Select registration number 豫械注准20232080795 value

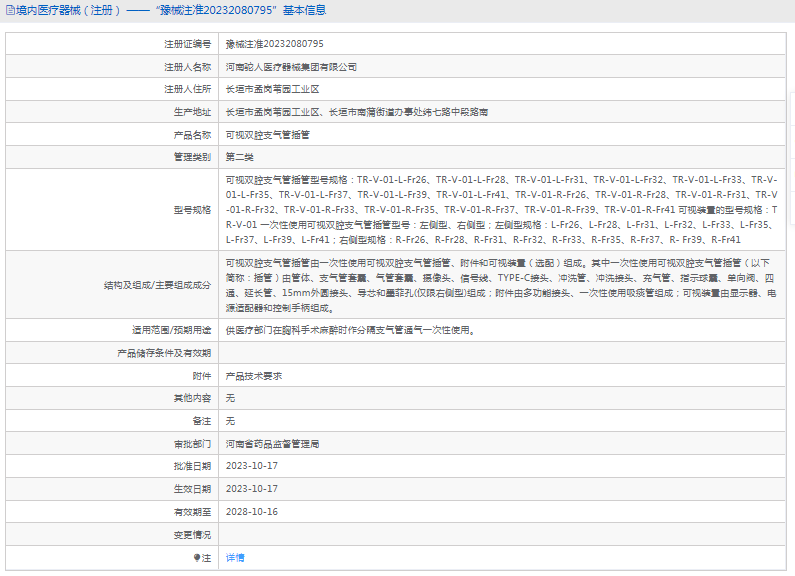pos(274,44)
